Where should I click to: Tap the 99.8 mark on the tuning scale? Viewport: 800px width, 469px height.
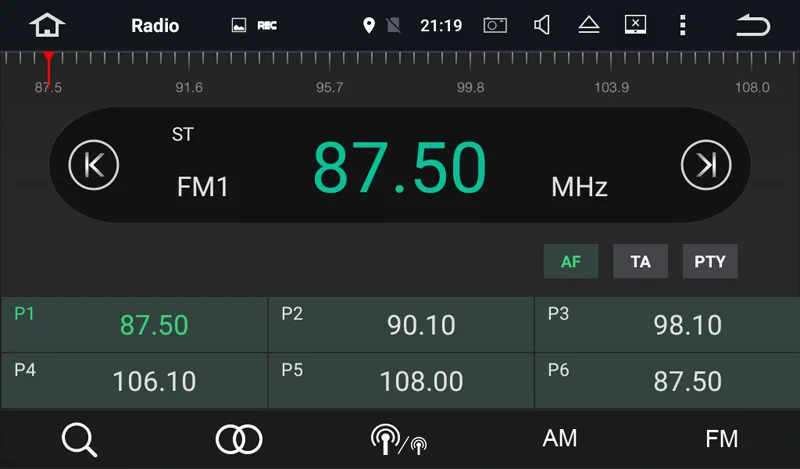click(470, 87)
